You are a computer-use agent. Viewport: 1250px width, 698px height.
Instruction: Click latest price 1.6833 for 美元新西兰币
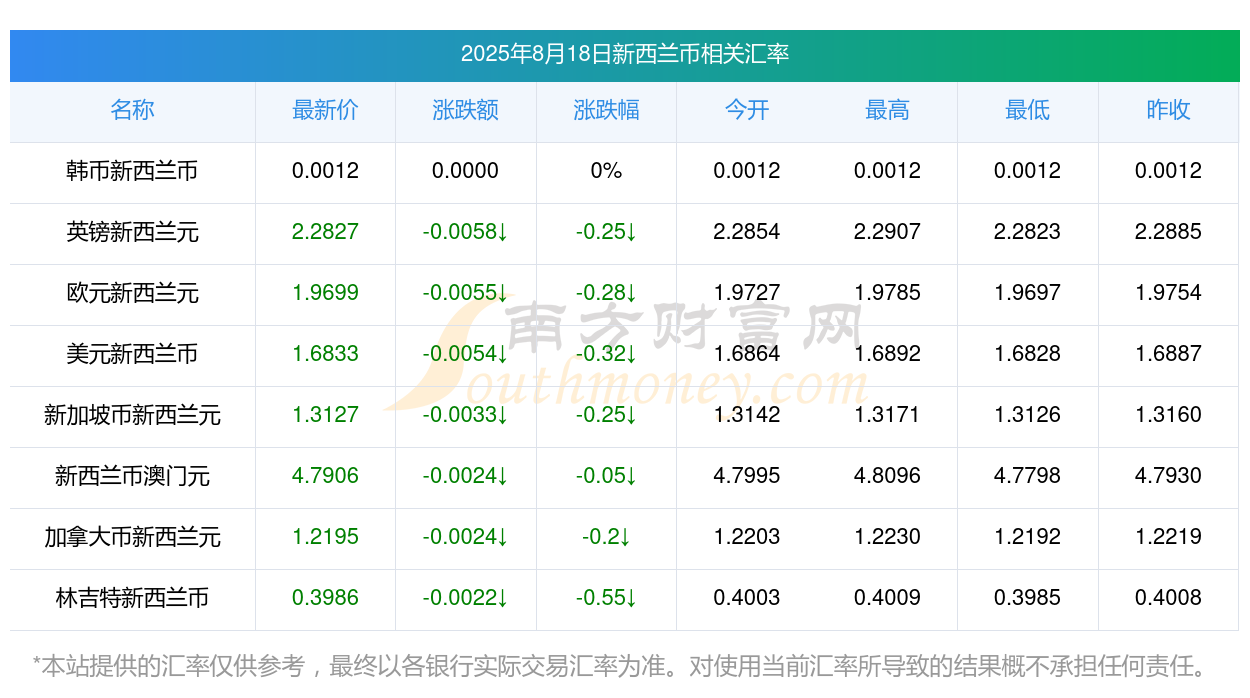[x=325, y=354]
